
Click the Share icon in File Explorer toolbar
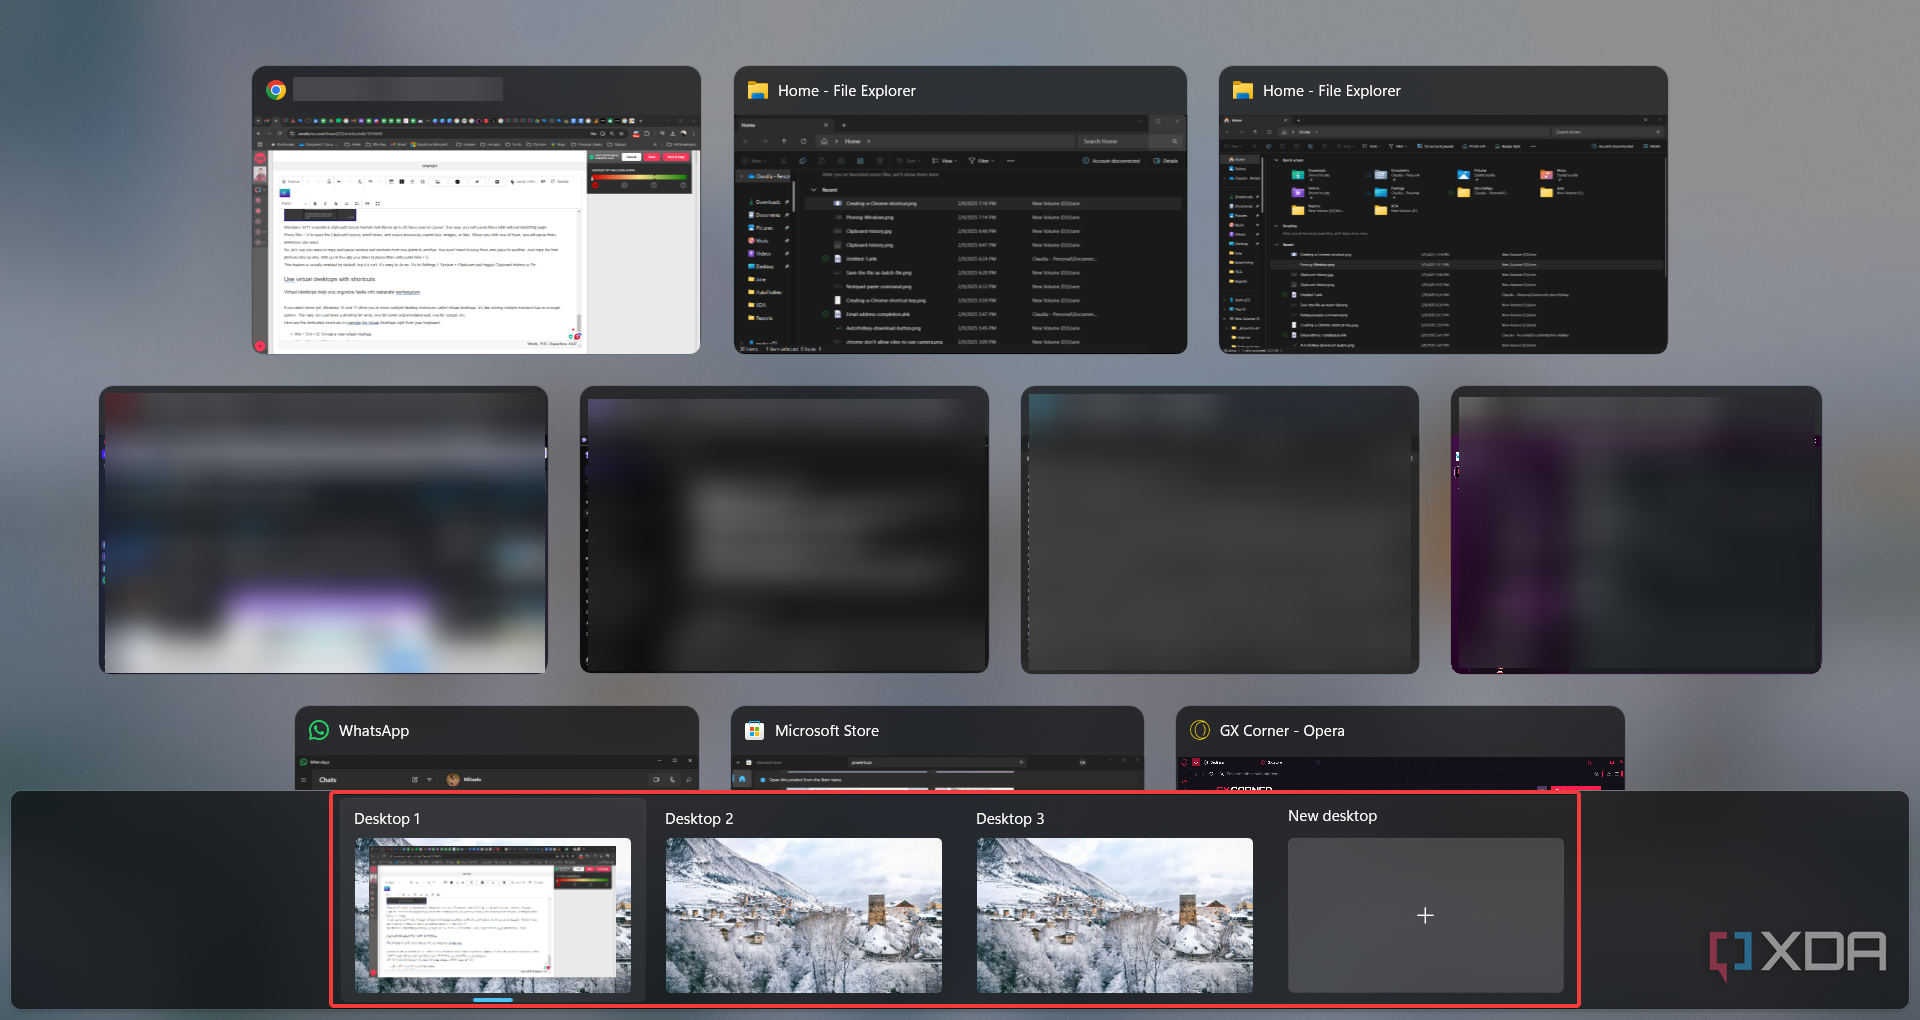860,161
